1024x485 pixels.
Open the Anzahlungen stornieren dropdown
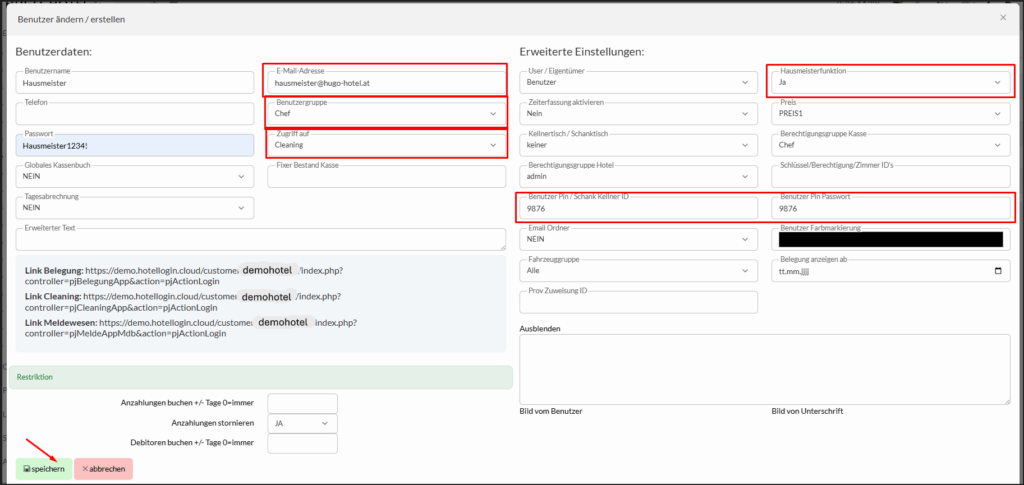302,423
